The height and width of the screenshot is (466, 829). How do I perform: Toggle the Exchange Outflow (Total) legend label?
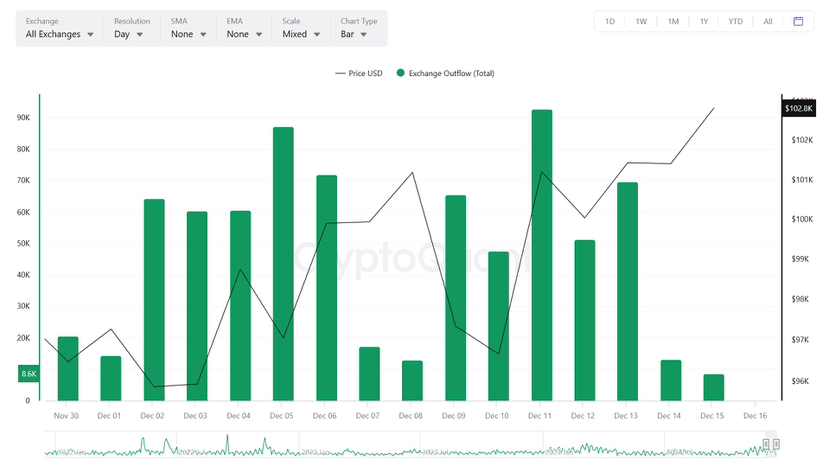[x=451, y=73]
